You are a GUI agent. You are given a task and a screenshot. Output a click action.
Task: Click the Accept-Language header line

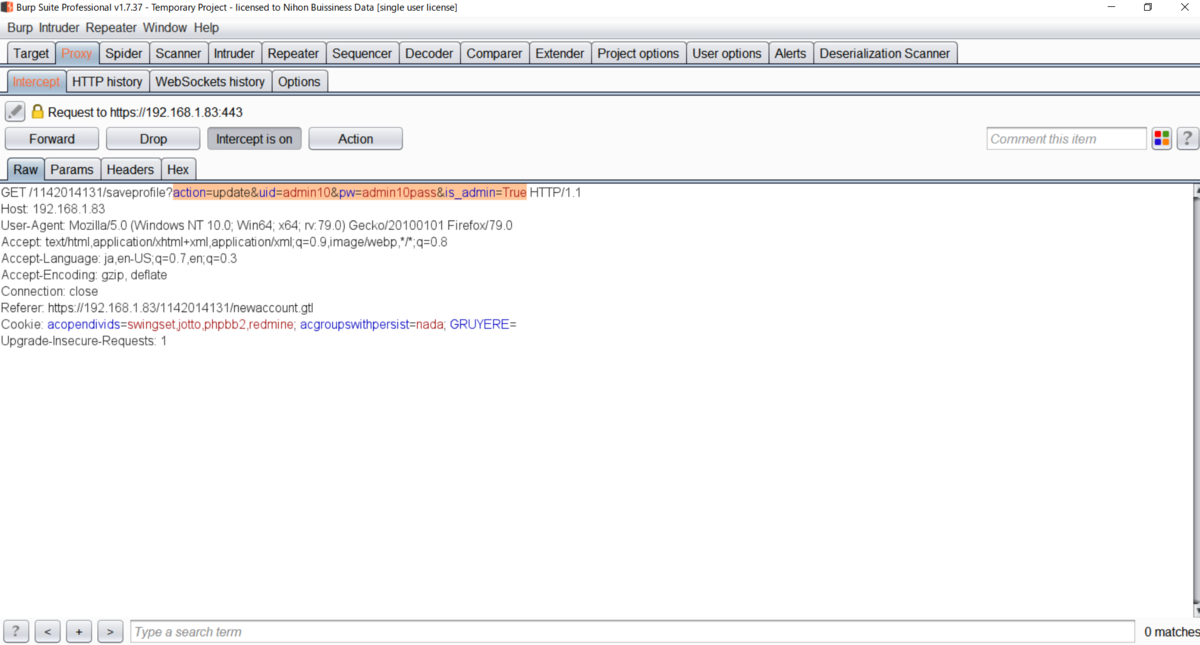[119, 258]
